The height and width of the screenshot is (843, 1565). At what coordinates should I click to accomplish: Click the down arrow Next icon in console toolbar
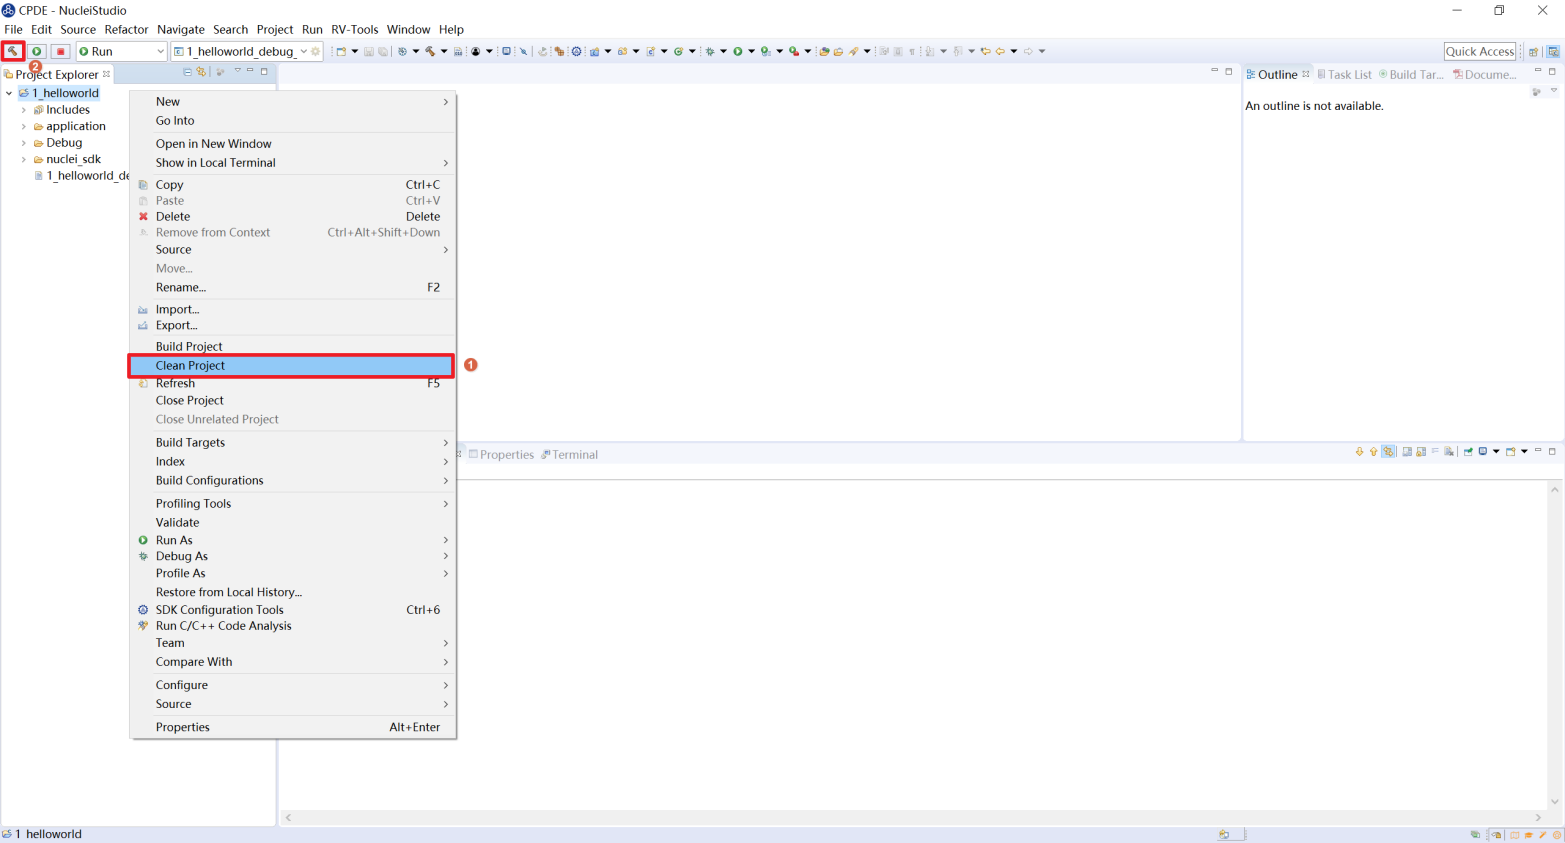[x=1359, y=452]
